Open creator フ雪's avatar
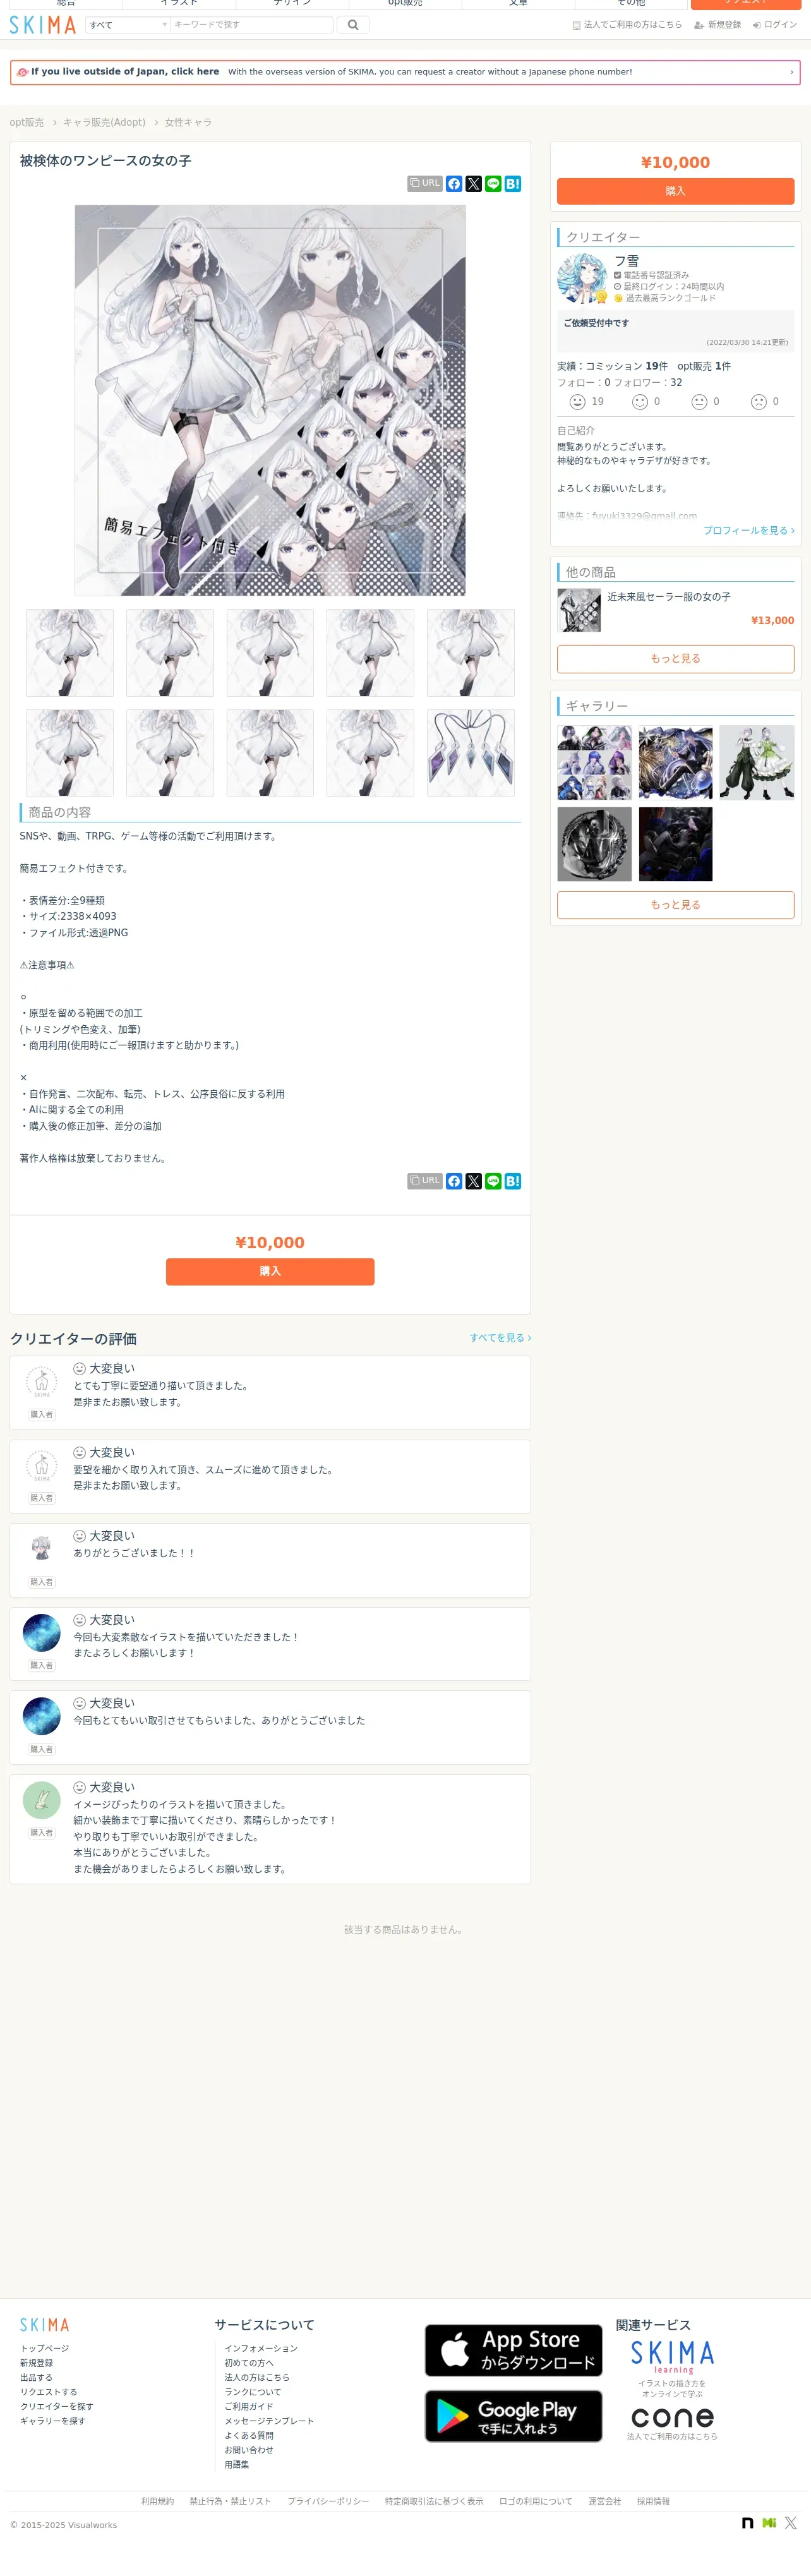This screenshot has height=2576, width=811. click(x=582, y=278)
